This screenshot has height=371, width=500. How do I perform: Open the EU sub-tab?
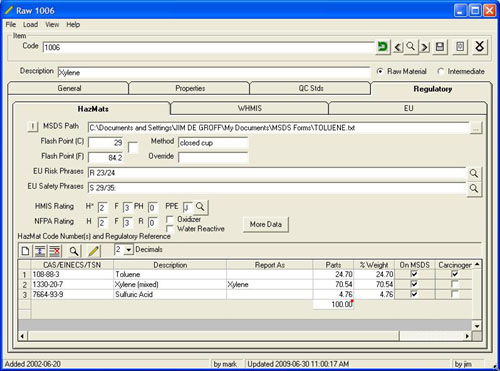(408, 108)
